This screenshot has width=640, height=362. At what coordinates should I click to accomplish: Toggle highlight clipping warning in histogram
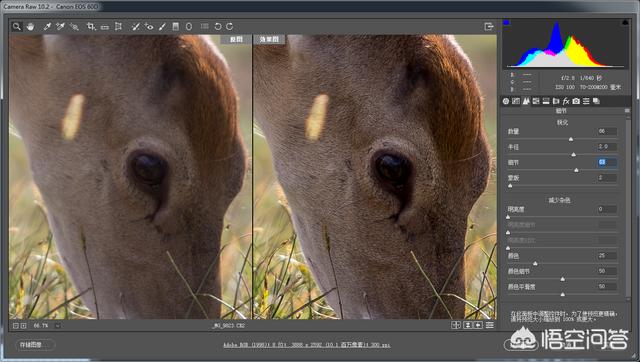625,22
